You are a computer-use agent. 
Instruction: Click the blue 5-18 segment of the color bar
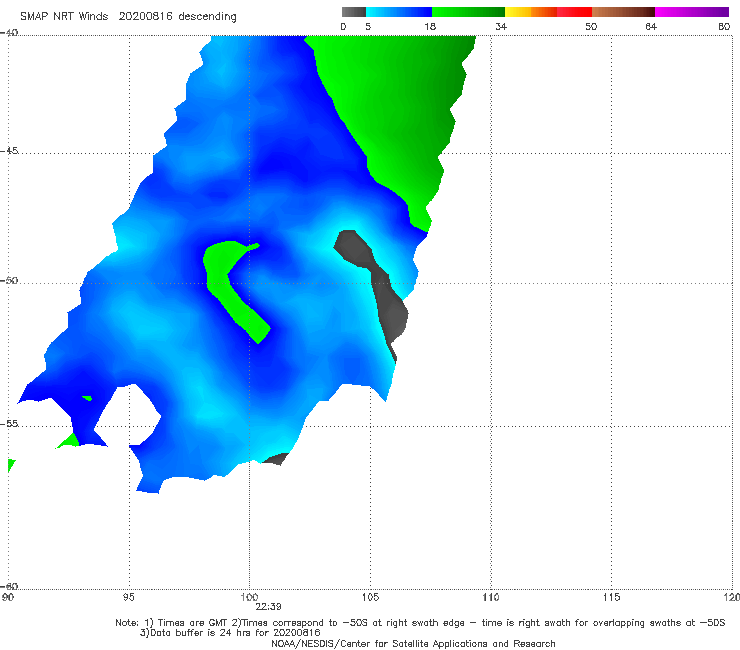(399, 12)
